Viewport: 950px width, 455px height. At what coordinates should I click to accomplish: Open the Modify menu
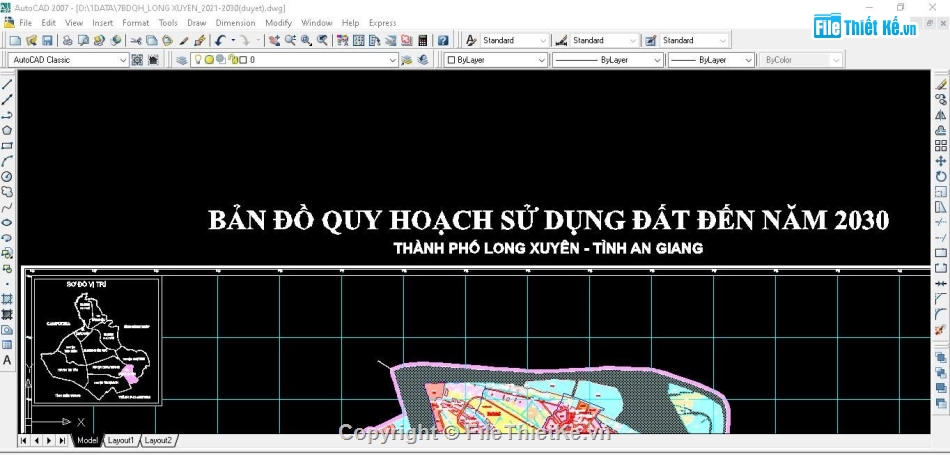279,23
